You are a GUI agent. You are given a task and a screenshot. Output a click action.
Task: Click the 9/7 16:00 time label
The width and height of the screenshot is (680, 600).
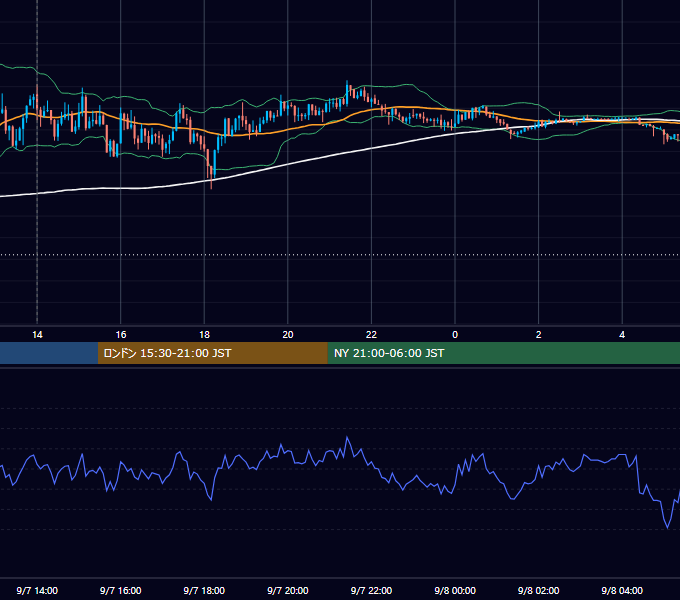[x=121, y=590]
